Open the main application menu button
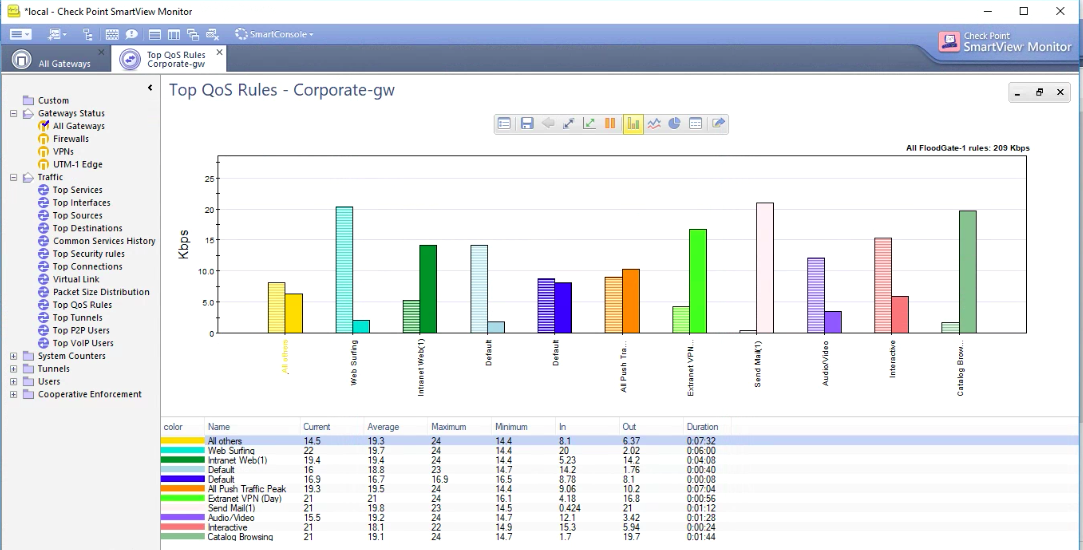Viewport: 1083px width, 550px height. point(21,34)
